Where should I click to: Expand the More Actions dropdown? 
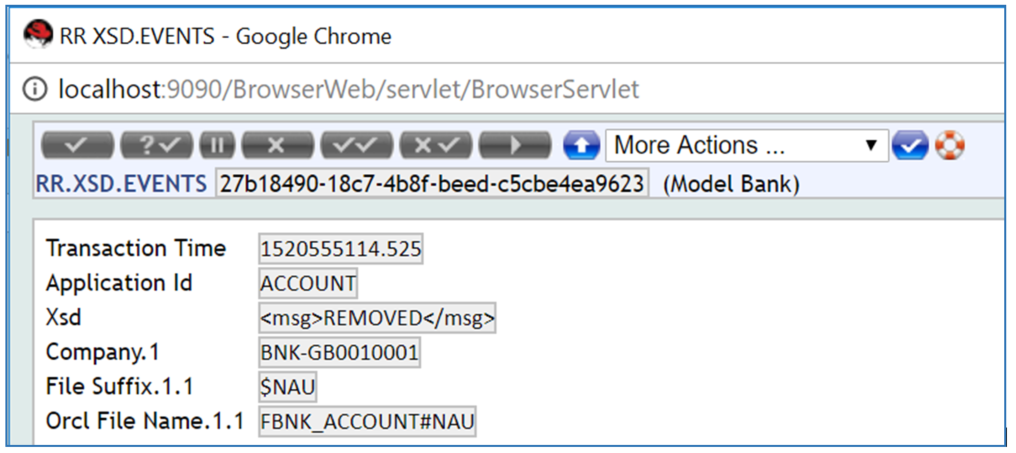pyautogui.click(x=746, y=146)
